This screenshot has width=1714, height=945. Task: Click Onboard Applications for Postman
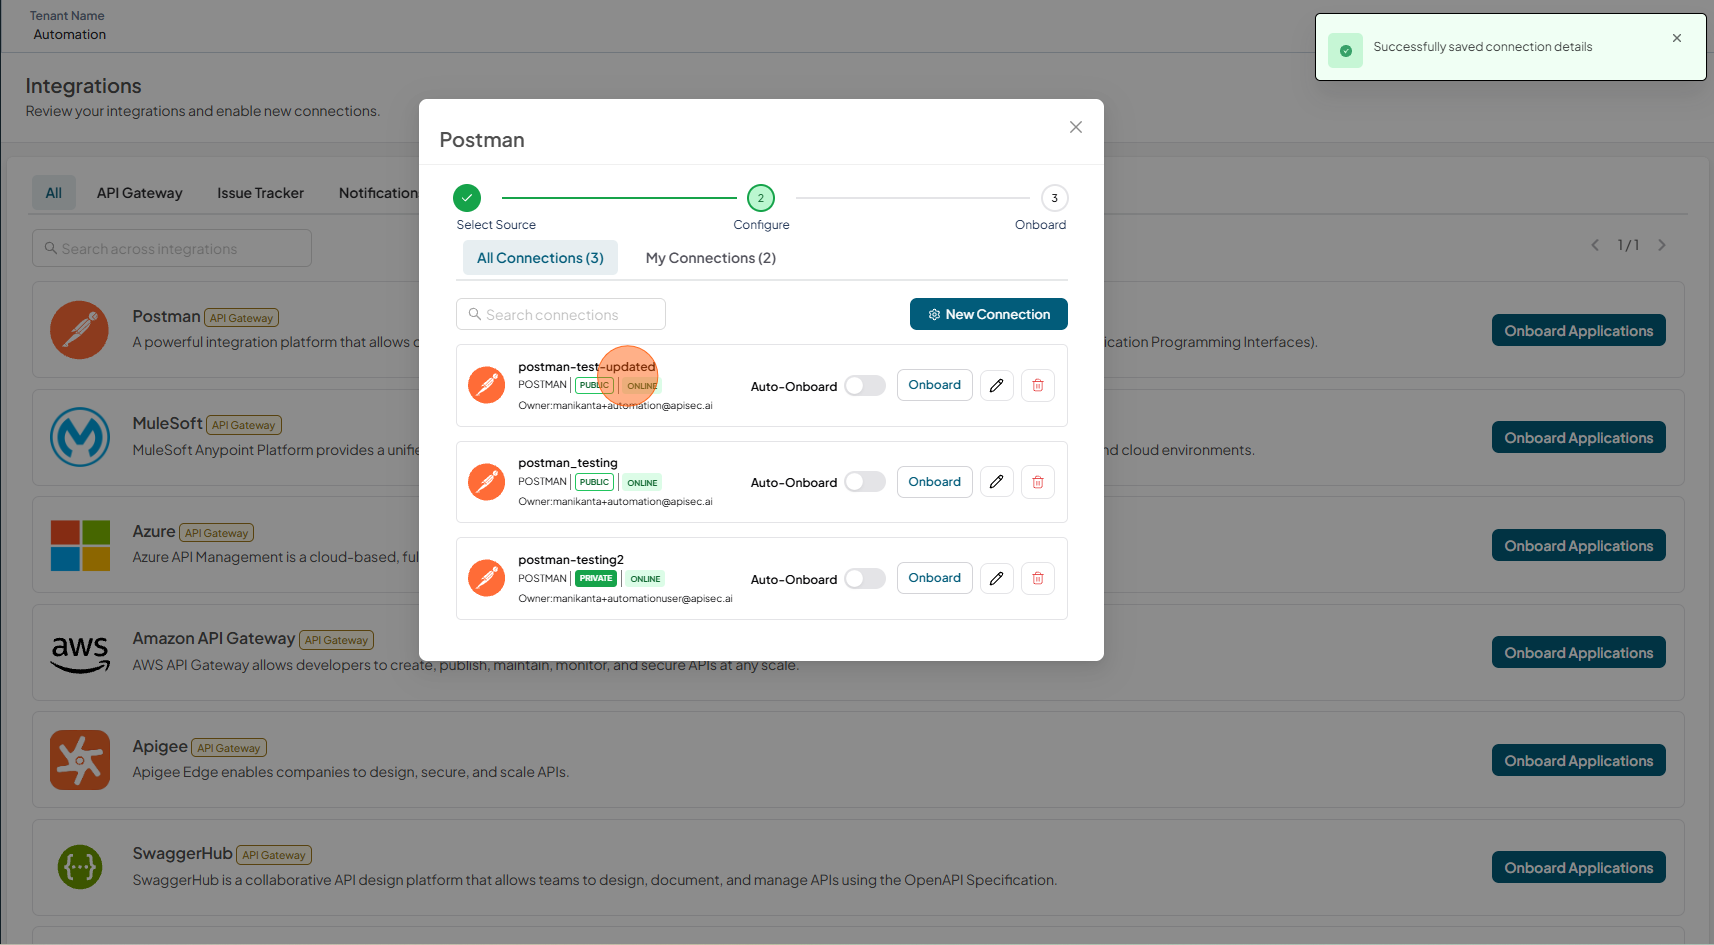click(1579, 331)
